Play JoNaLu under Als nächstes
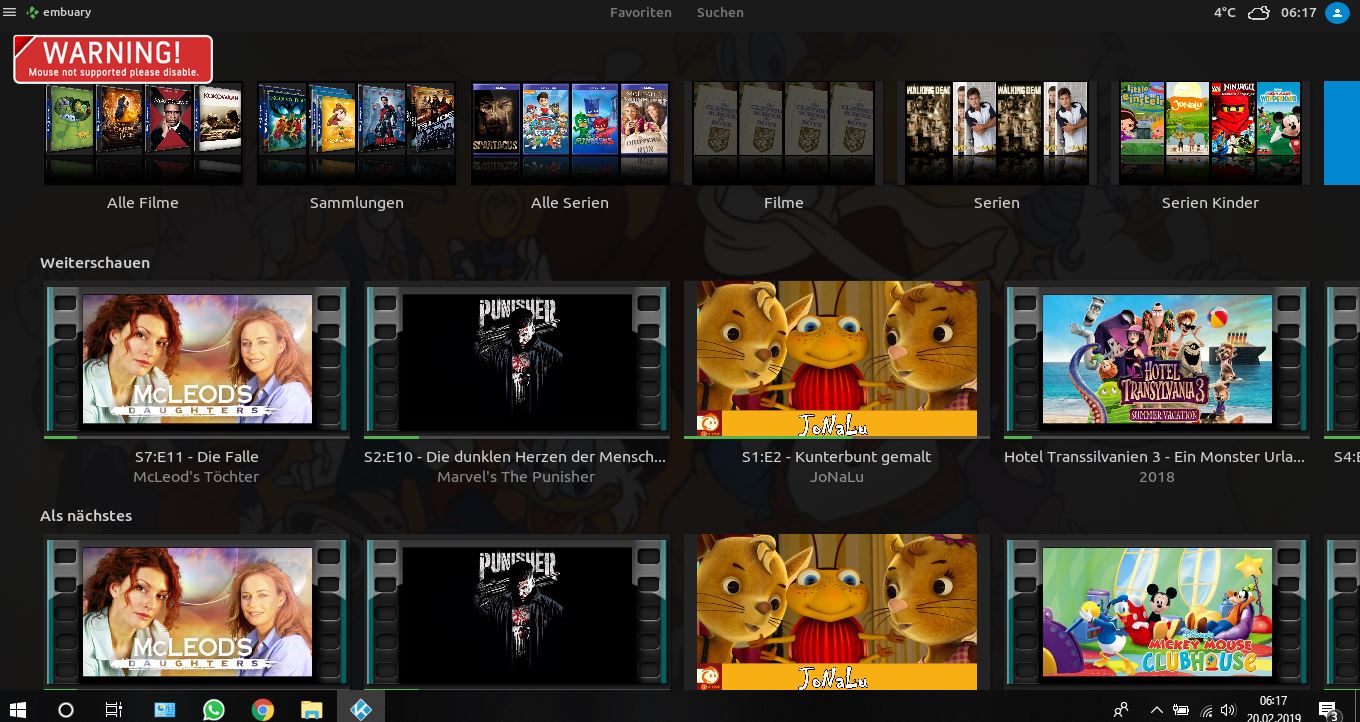The image size is (1360, 722). point(837,612)
